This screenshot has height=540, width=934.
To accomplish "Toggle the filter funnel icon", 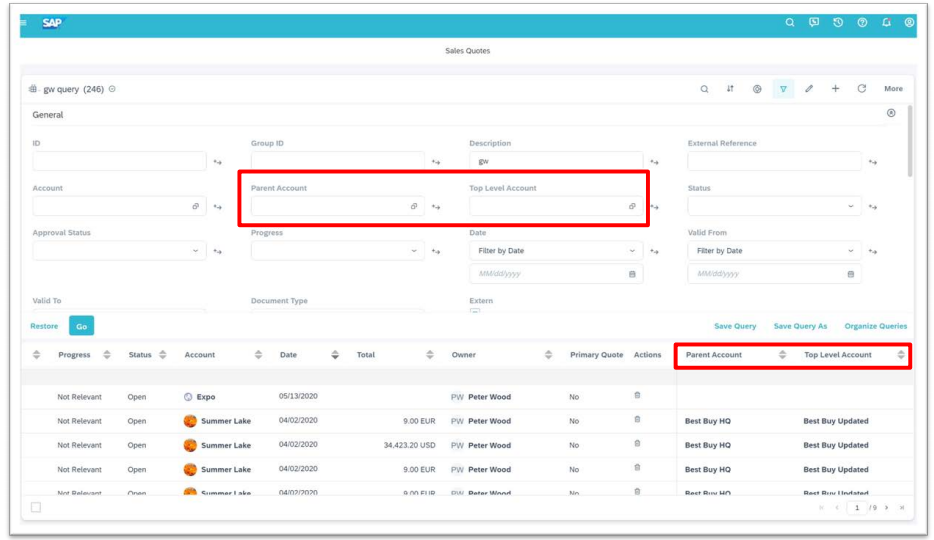I will 783,89.
